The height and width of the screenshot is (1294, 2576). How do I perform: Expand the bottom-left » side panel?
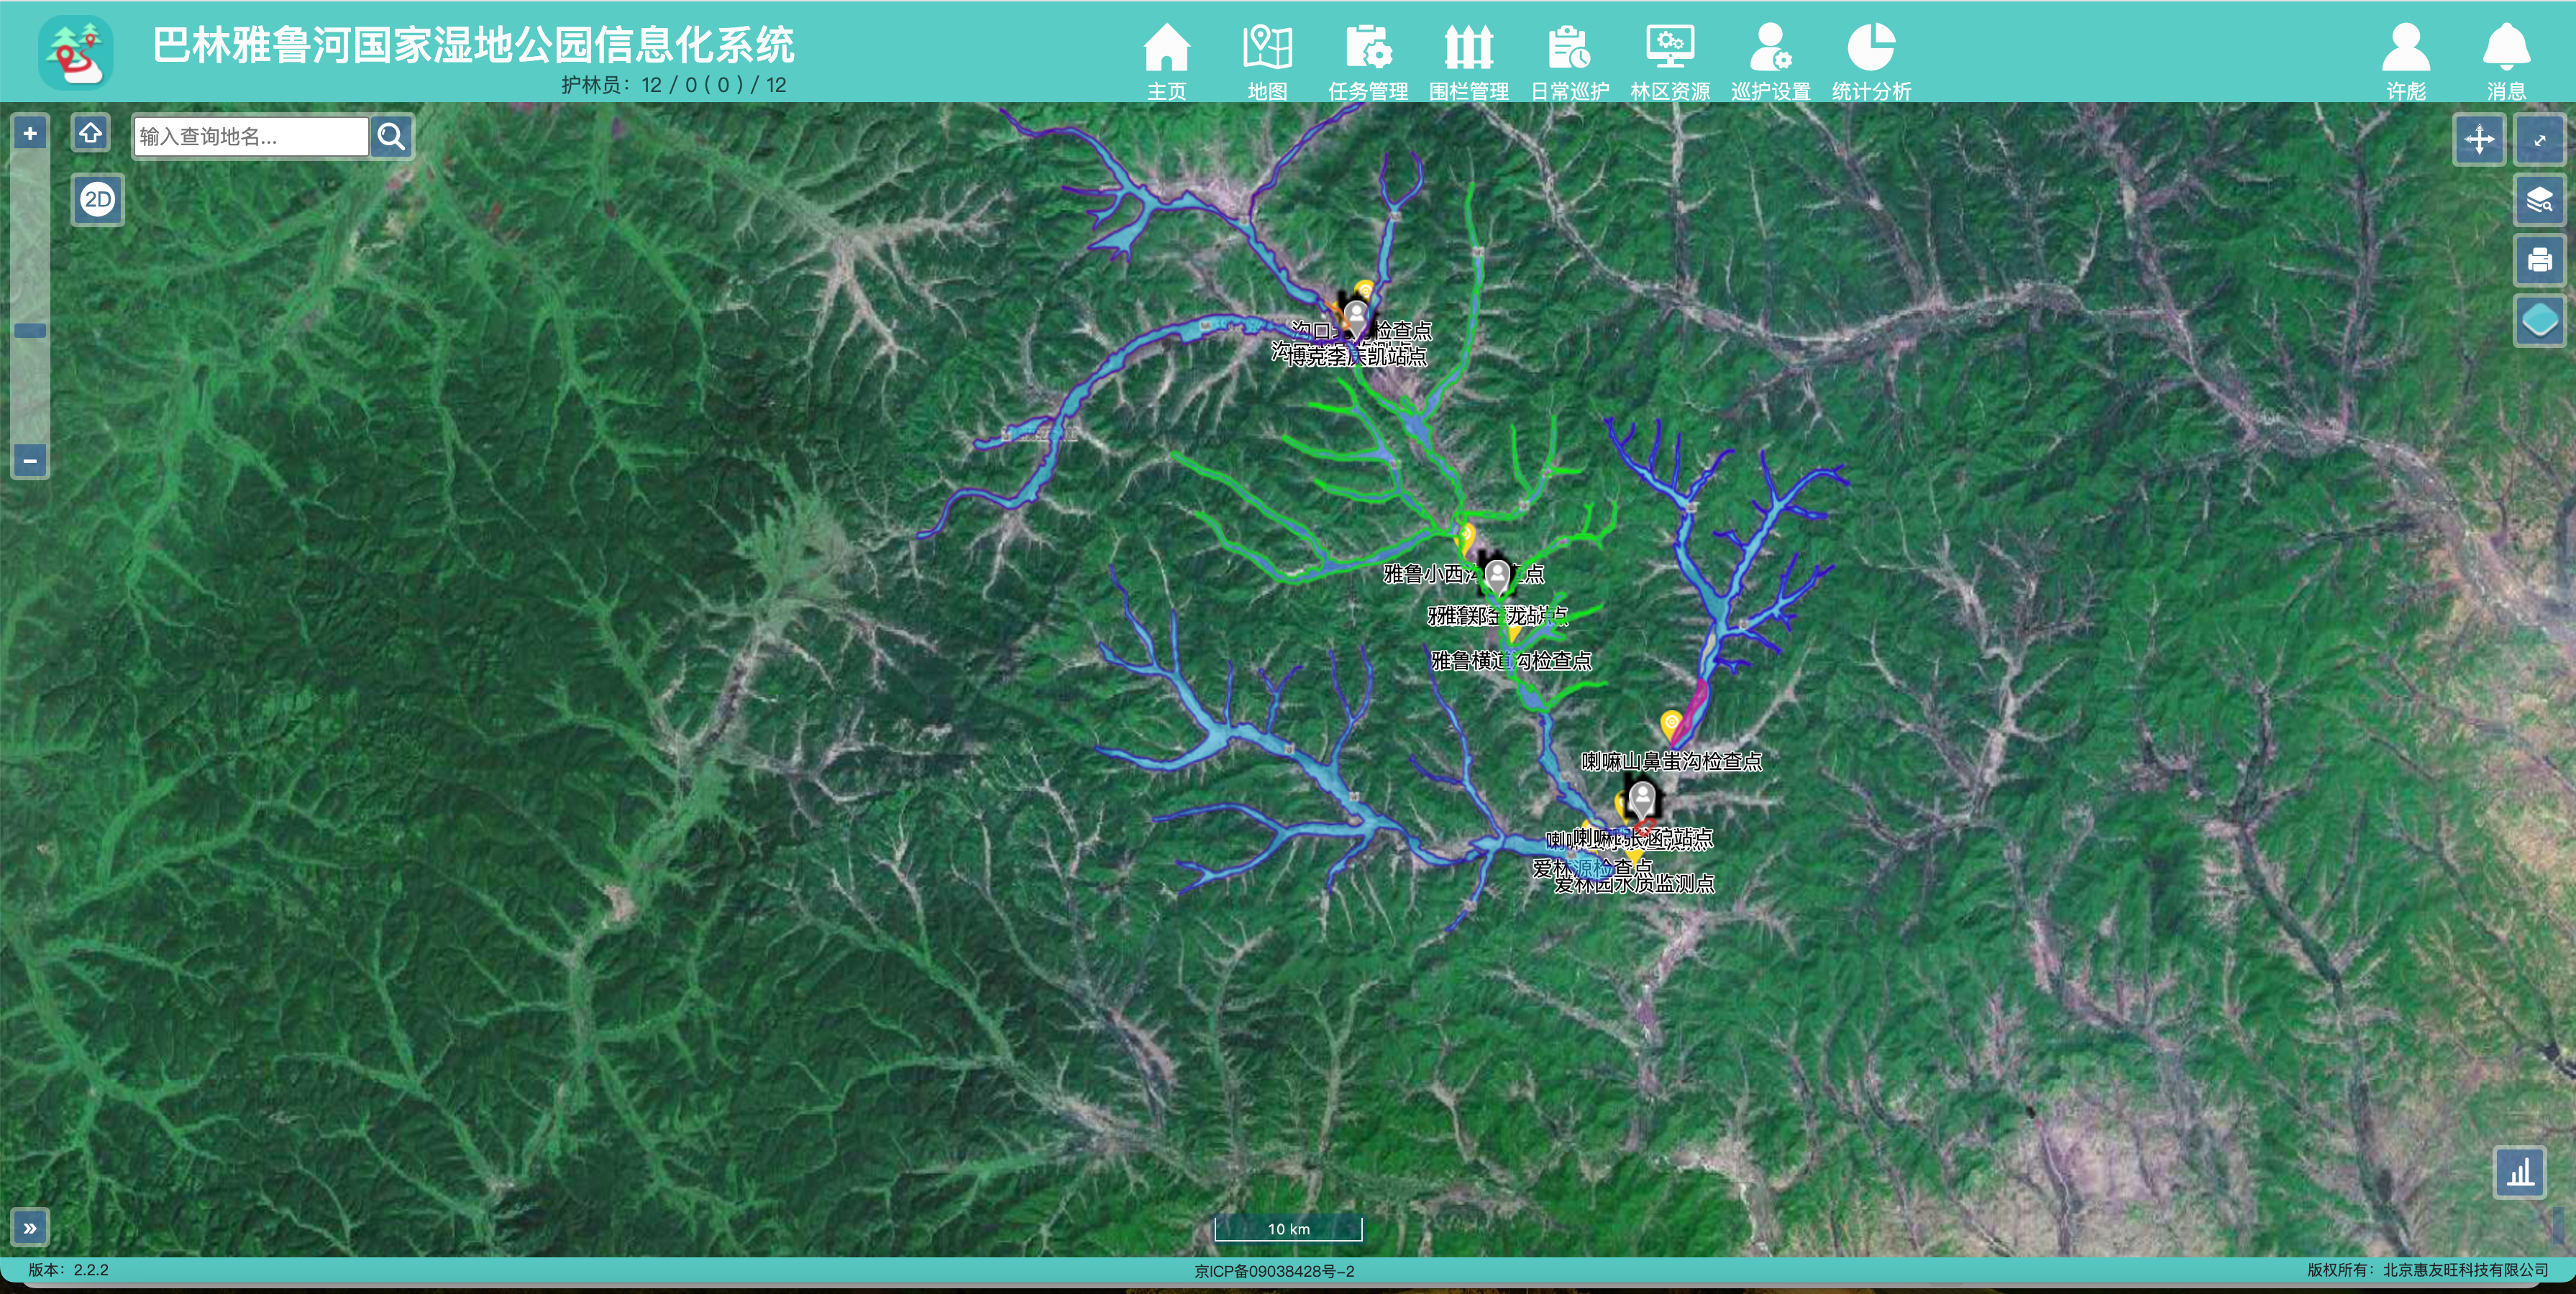tap(30, 1226)
